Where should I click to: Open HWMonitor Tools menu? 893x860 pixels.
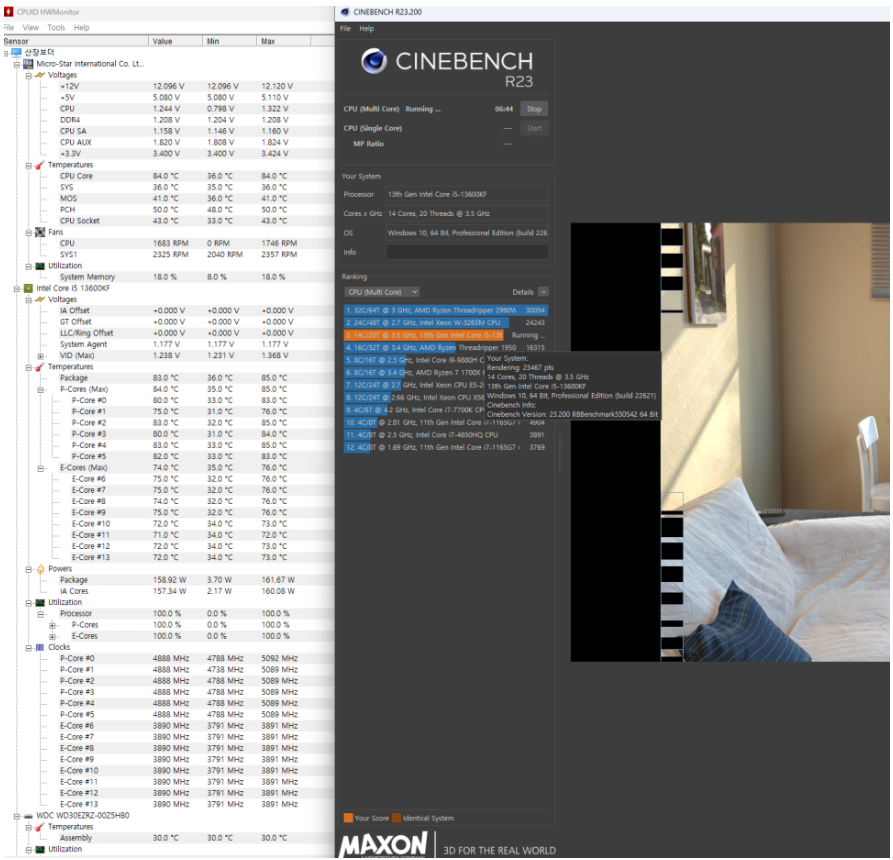point(56,27)
